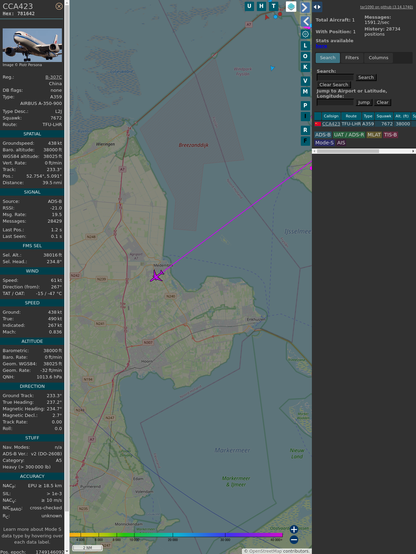Click the U map toolbar button

pyautogui.click(x=249, y=6)
